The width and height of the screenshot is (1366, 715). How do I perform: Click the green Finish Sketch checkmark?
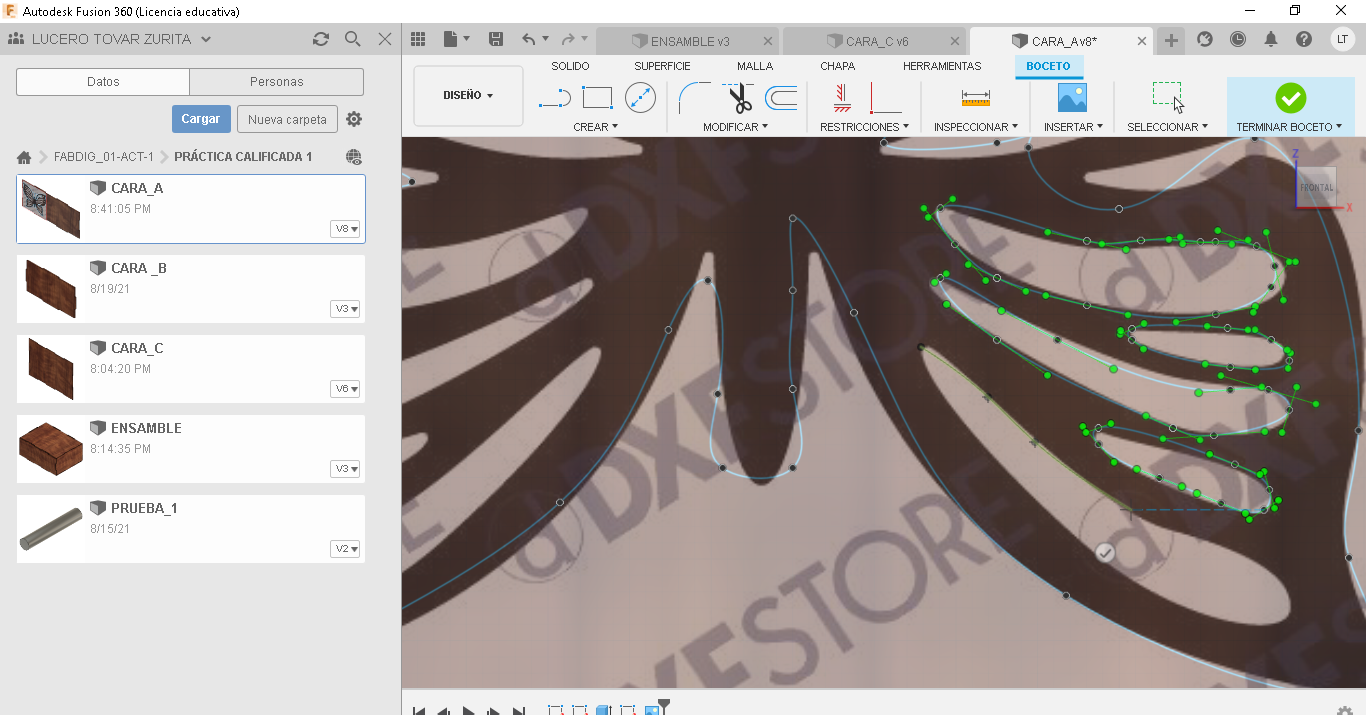(x=1290, y=98)
